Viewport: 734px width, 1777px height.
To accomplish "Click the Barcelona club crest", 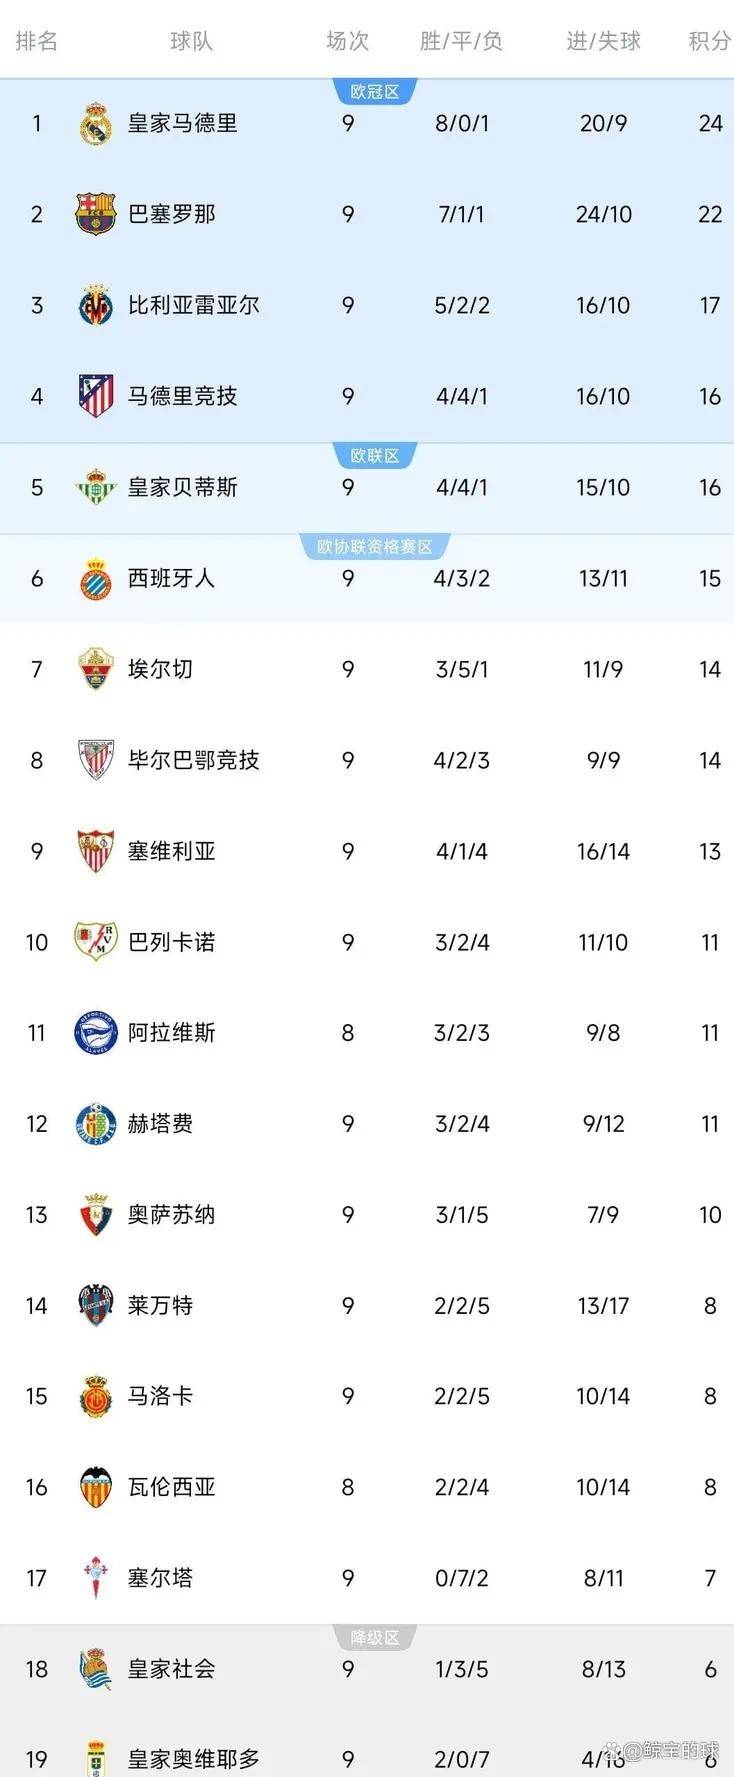I will click(x=96, y=214).
